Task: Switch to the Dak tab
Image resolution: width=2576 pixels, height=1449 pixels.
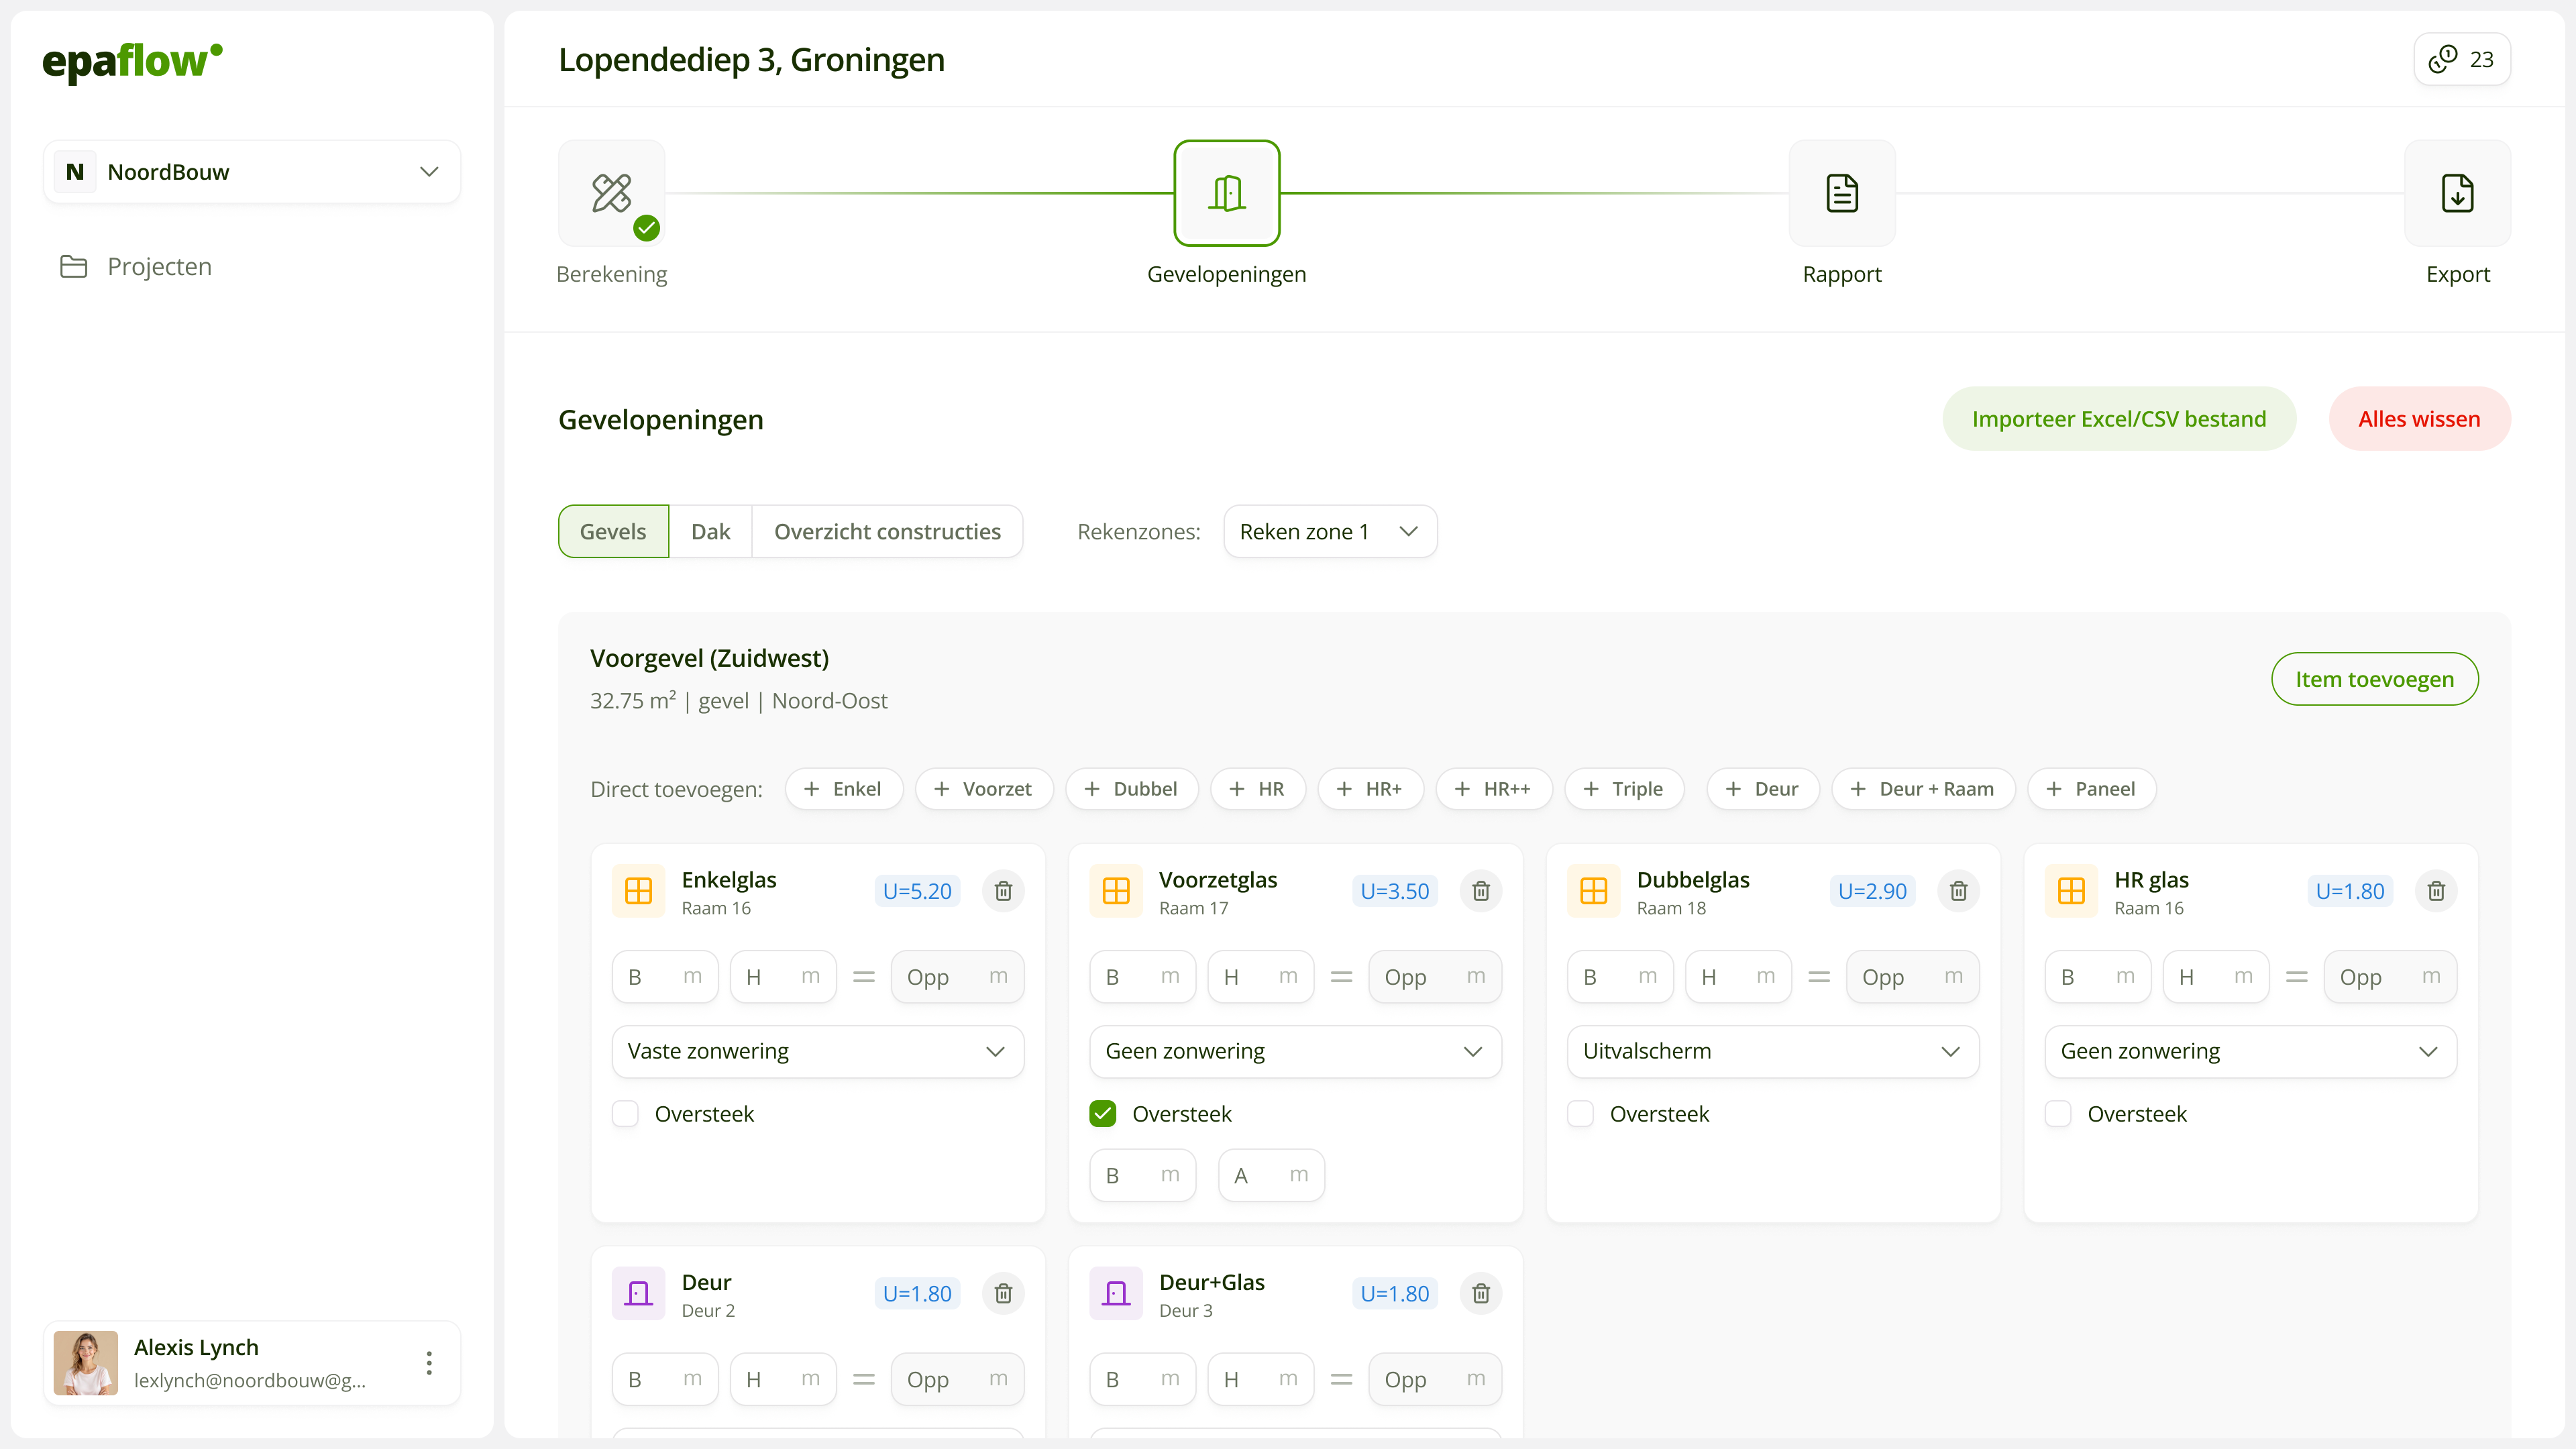Action: pos(710,531)
